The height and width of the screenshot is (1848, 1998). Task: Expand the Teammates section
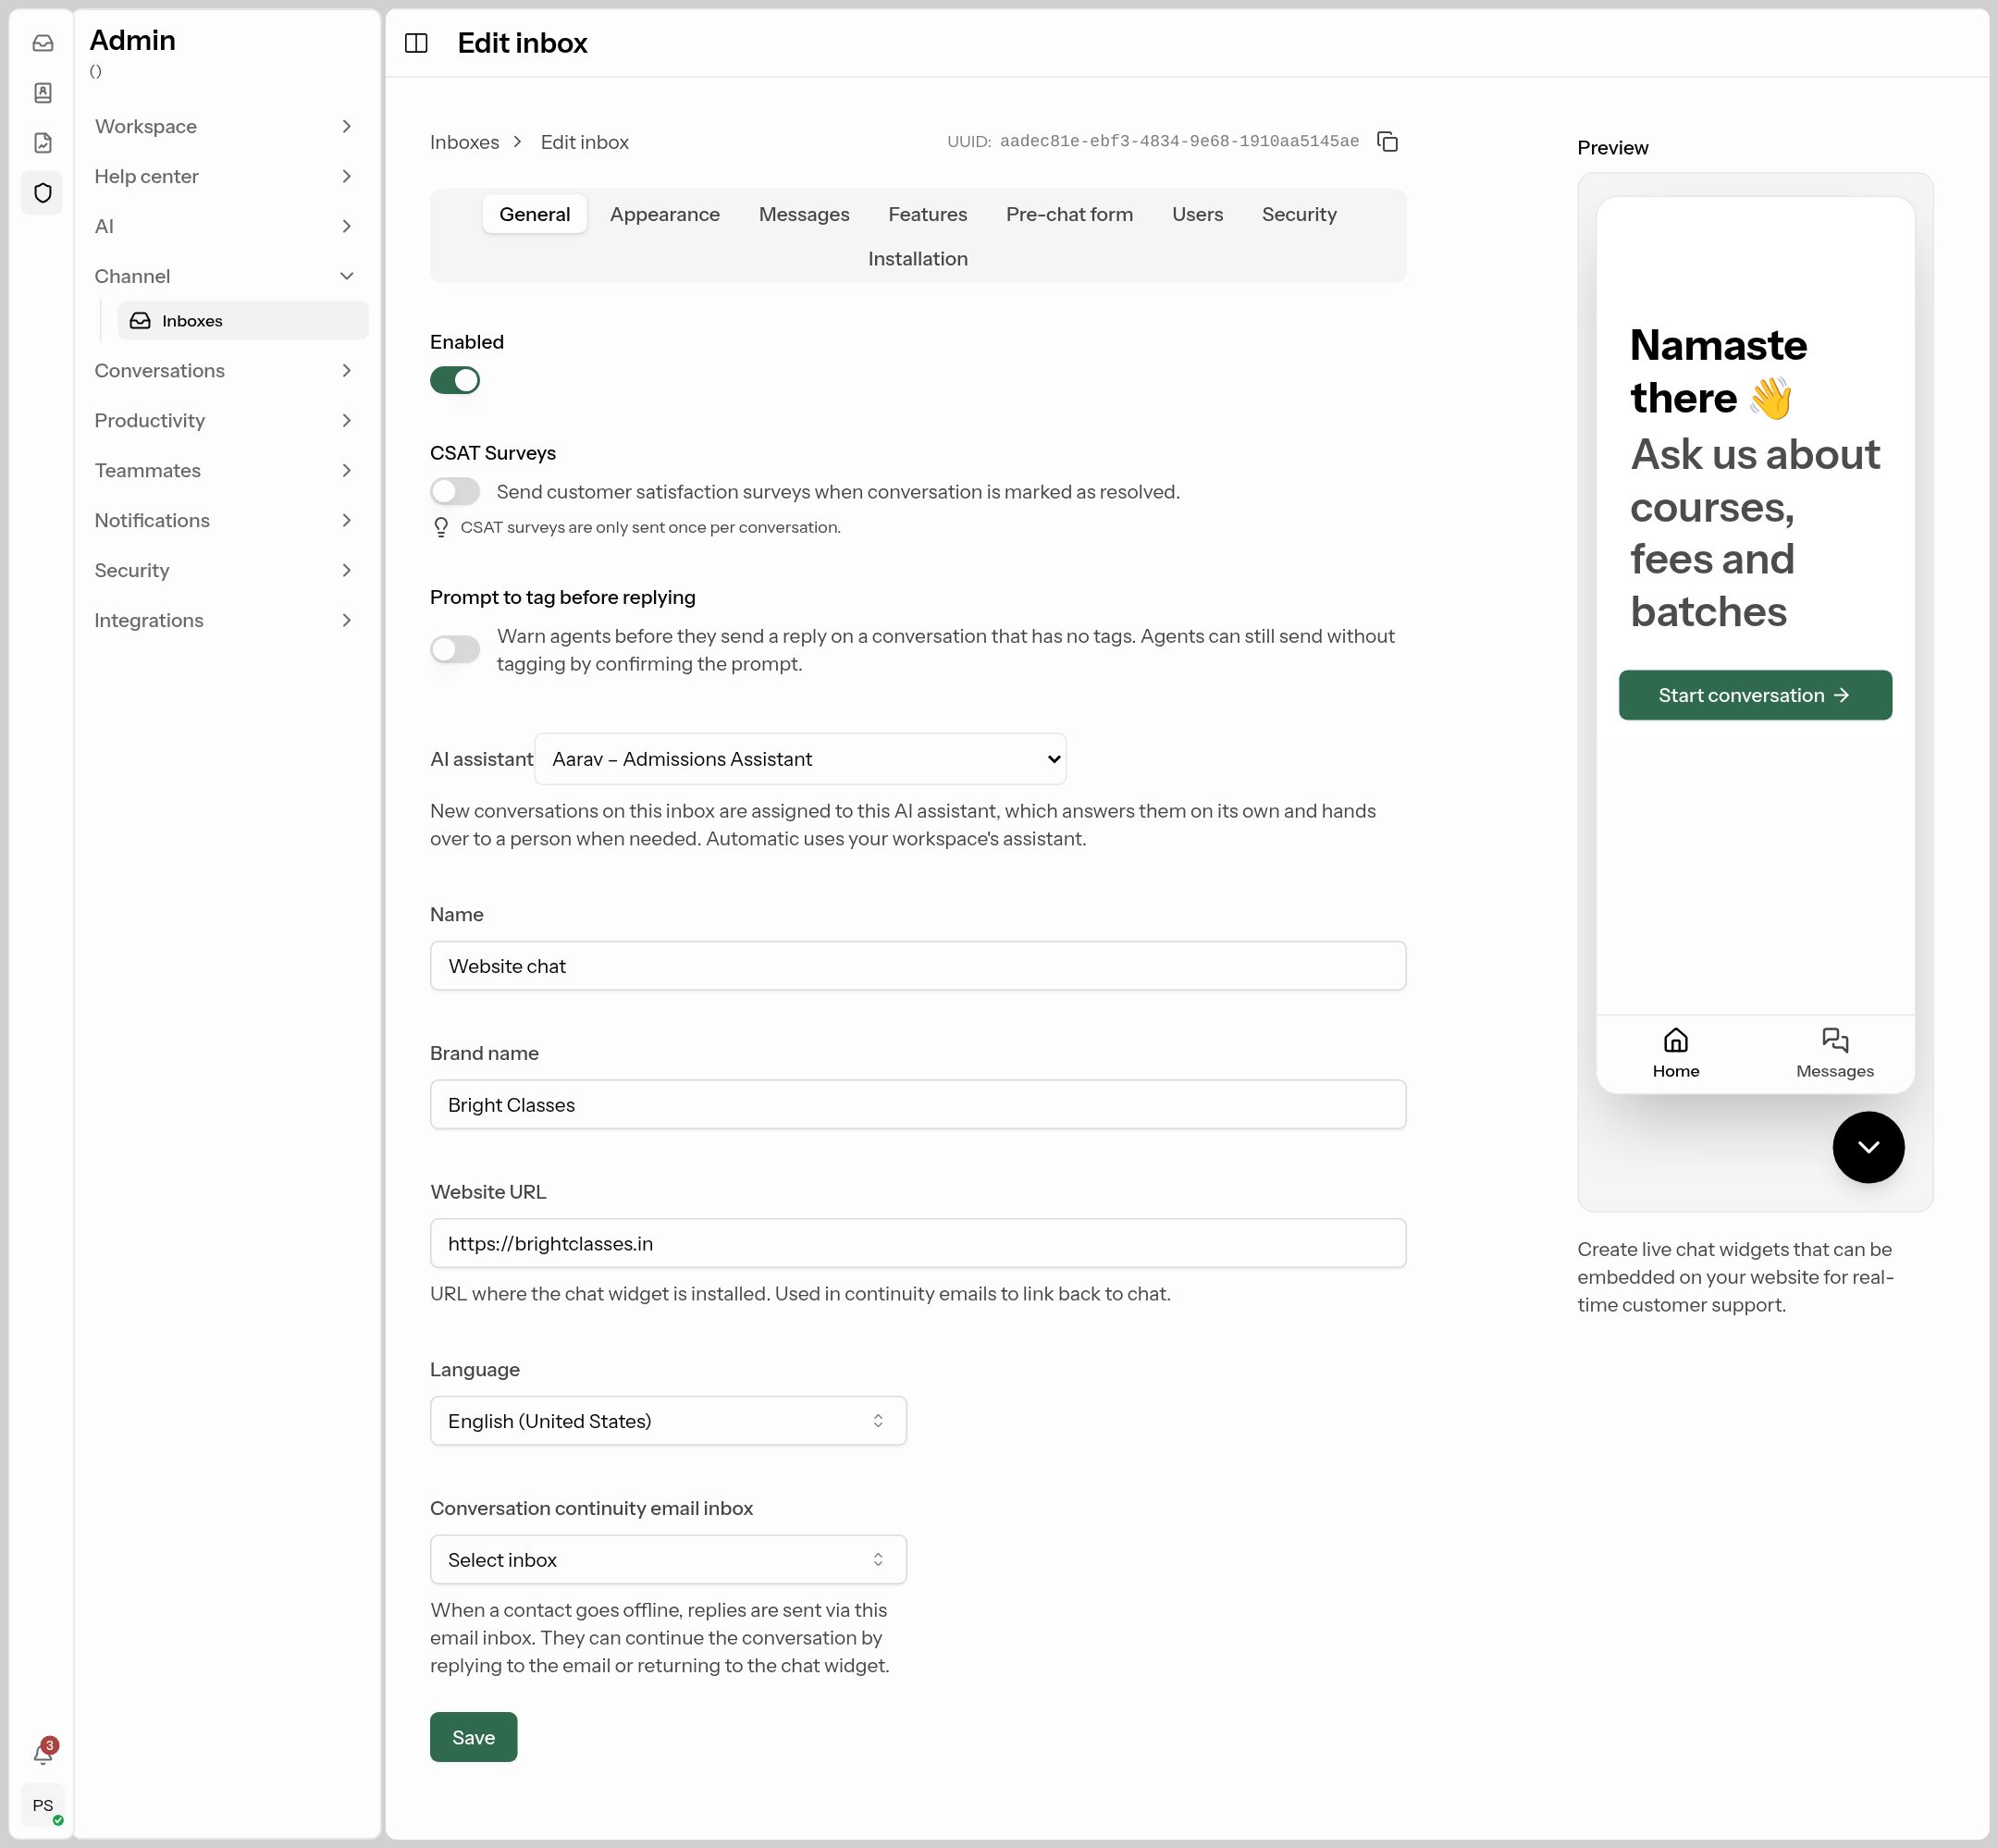coord(224,470)
